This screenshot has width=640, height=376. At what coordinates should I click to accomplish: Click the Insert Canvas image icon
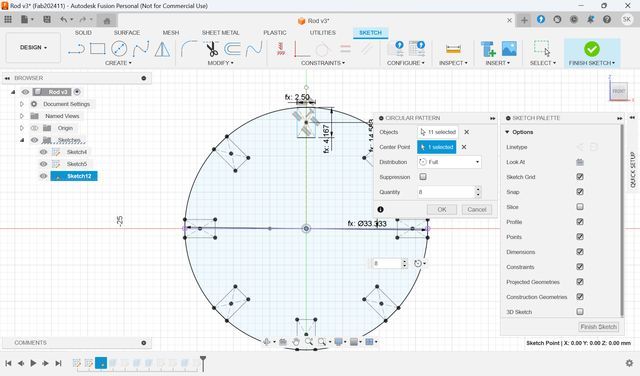point(509,49)
